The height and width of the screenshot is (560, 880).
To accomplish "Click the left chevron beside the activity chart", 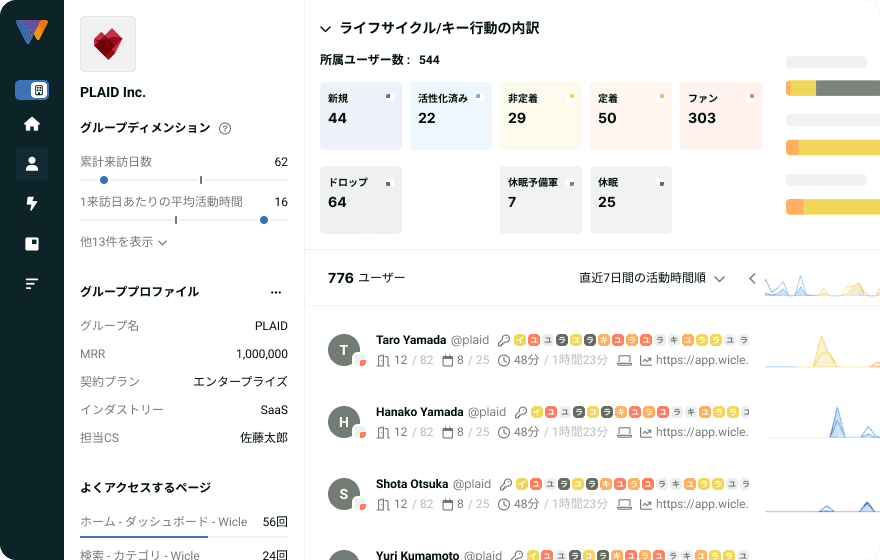I will [752, 278].
